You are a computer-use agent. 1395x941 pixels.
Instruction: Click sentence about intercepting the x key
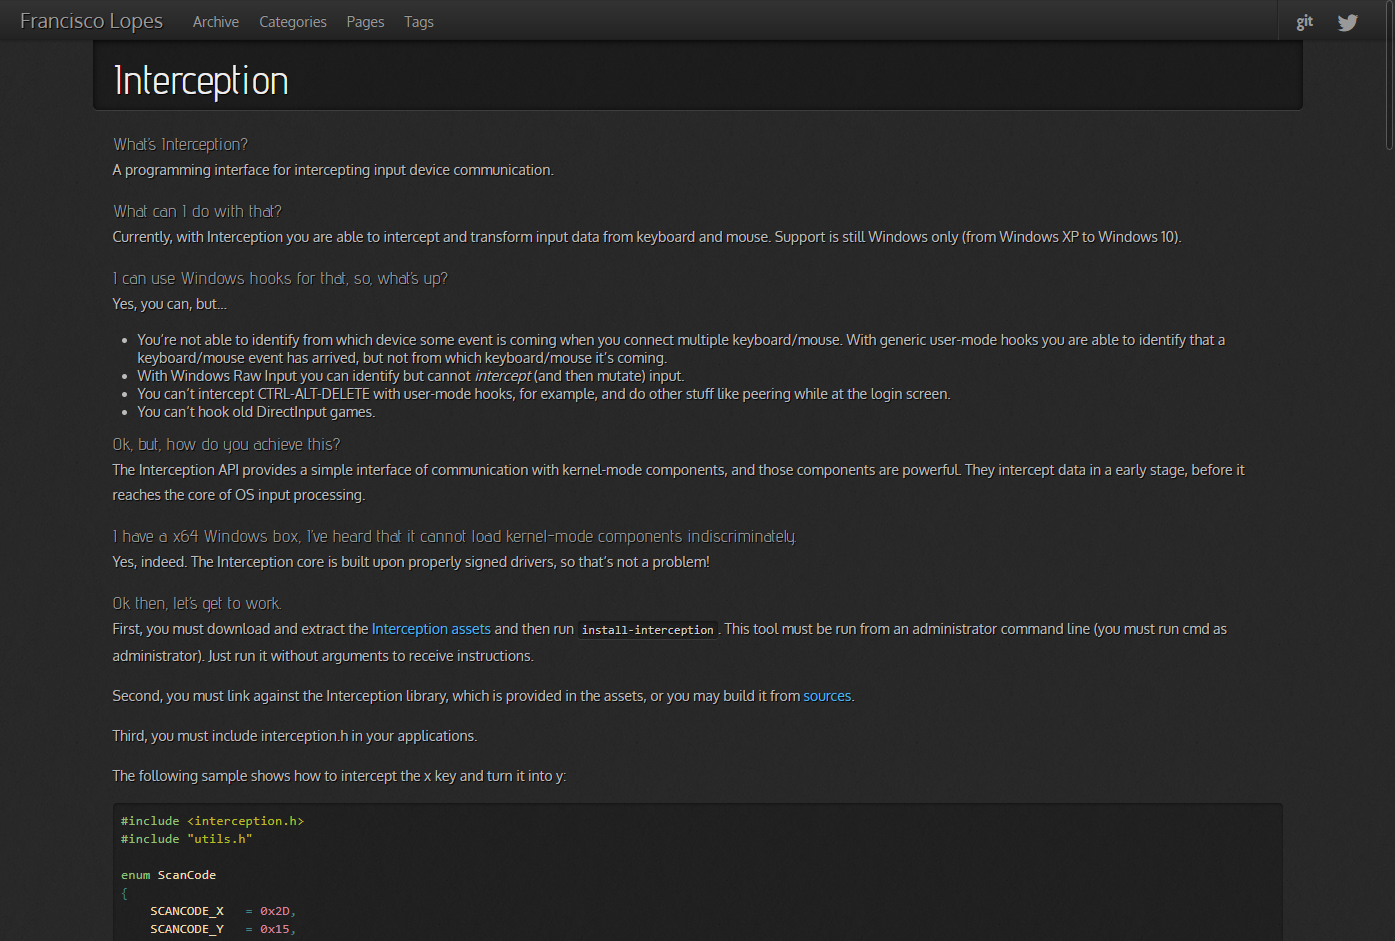pos(339,776)
